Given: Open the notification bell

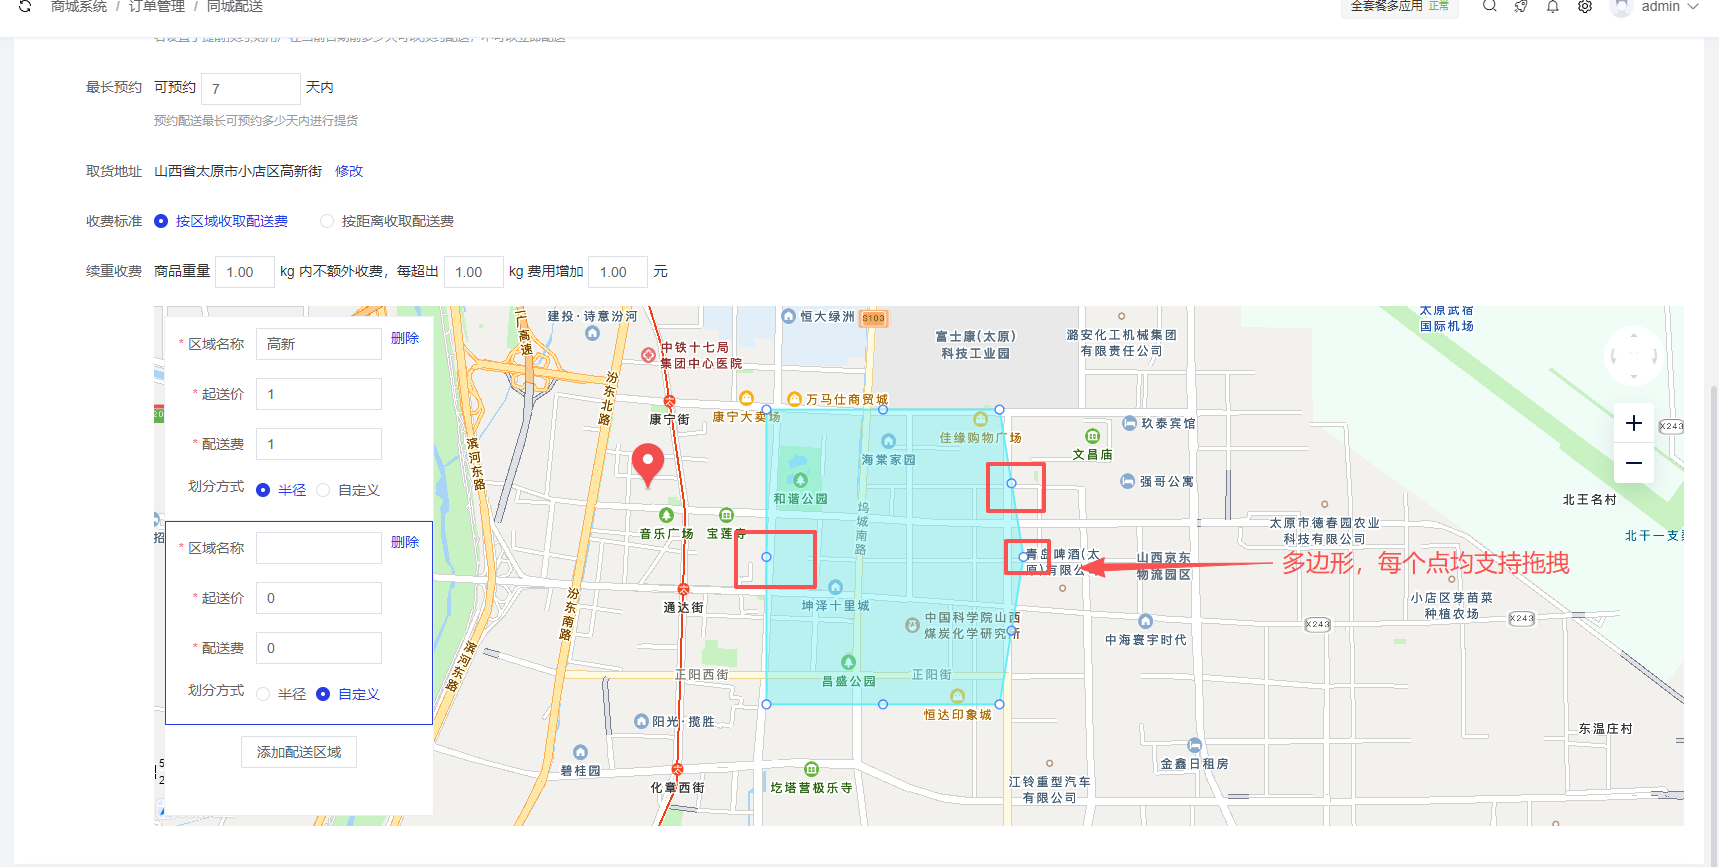Looking at the screenshot, I should pos(1553,6).
